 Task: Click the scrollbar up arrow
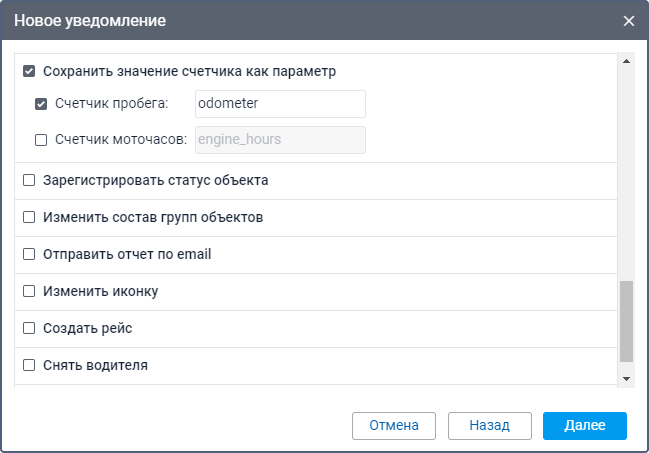627,62
